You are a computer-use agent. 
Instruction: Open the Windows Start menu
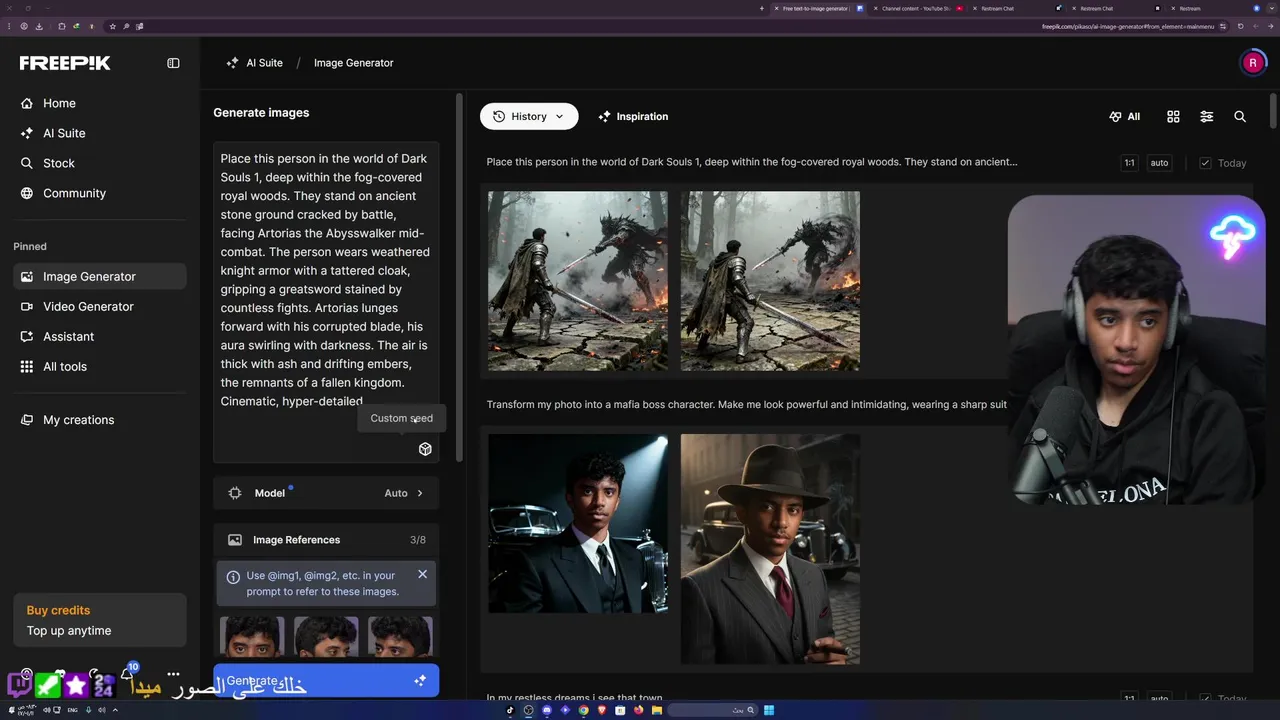768,710
